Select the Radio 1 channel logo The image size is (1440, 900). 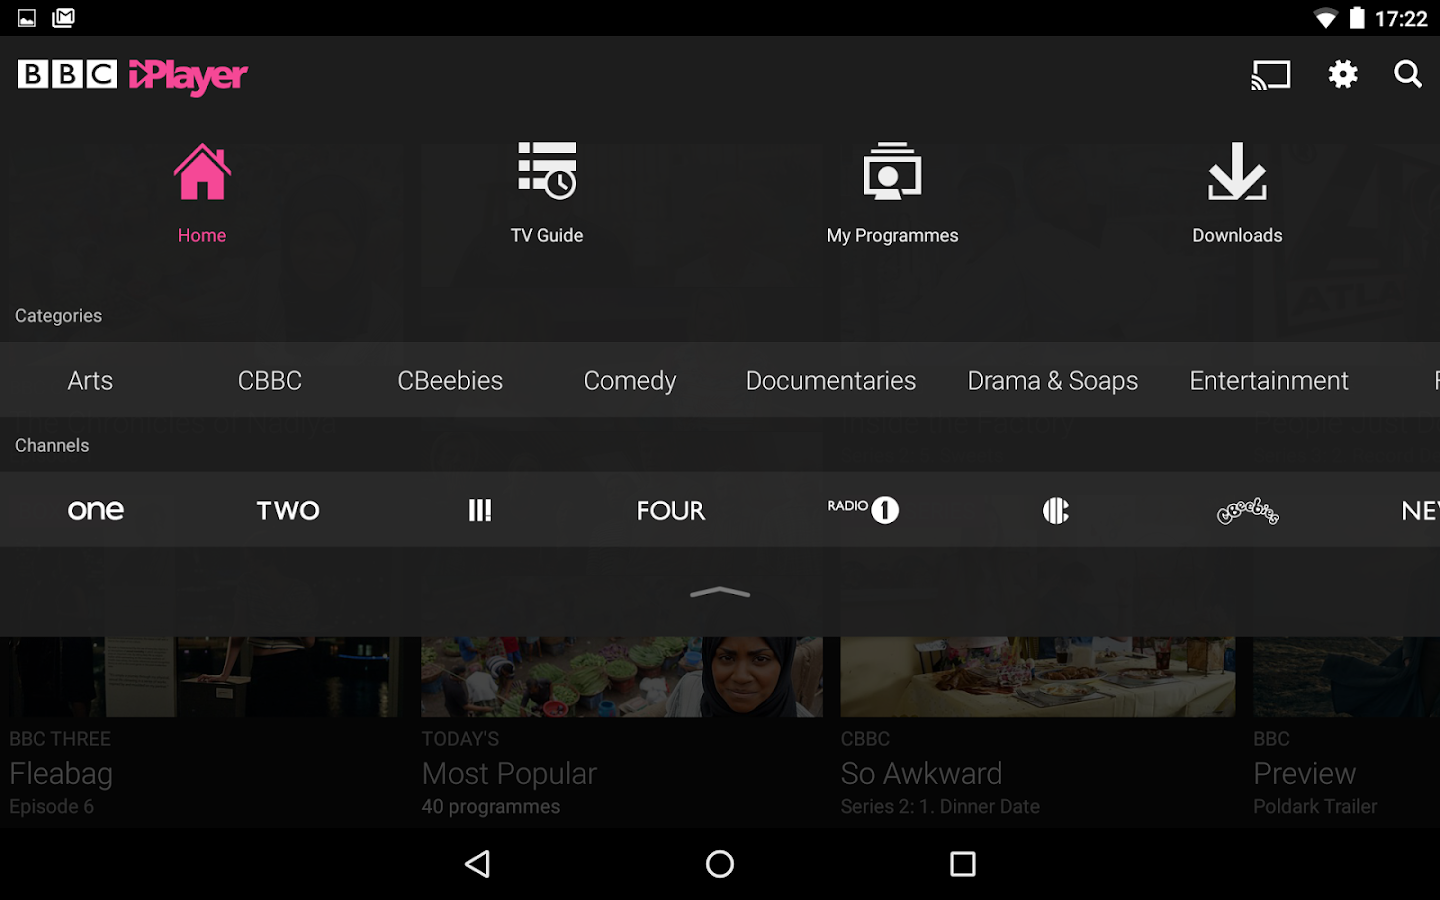pos(863,510)
